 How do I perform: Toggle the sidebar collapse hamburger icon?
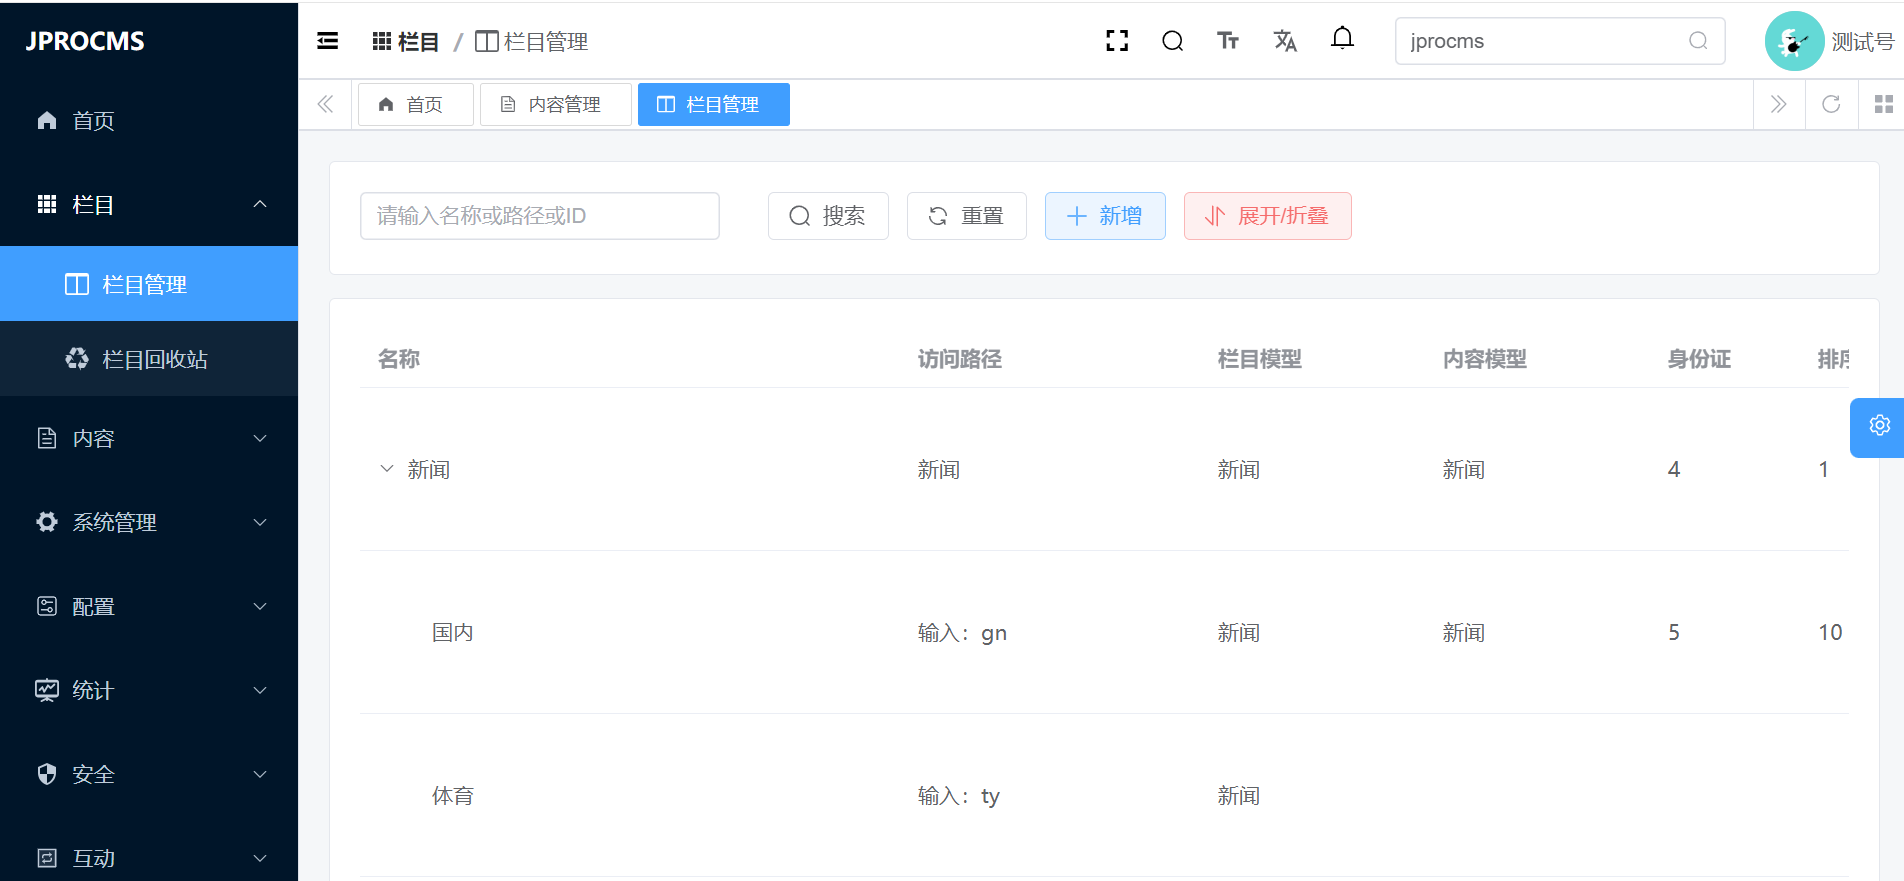click(327, 41)
